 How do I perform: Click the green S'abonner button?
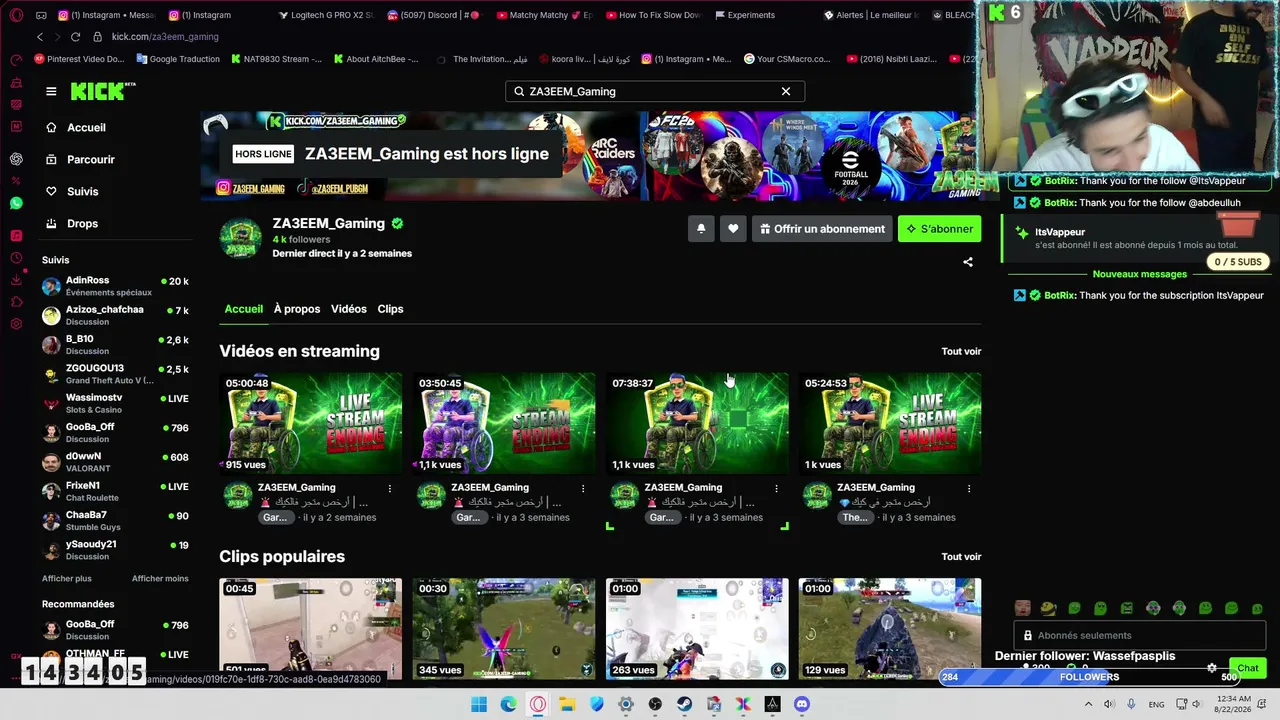[x=939, y=229]
